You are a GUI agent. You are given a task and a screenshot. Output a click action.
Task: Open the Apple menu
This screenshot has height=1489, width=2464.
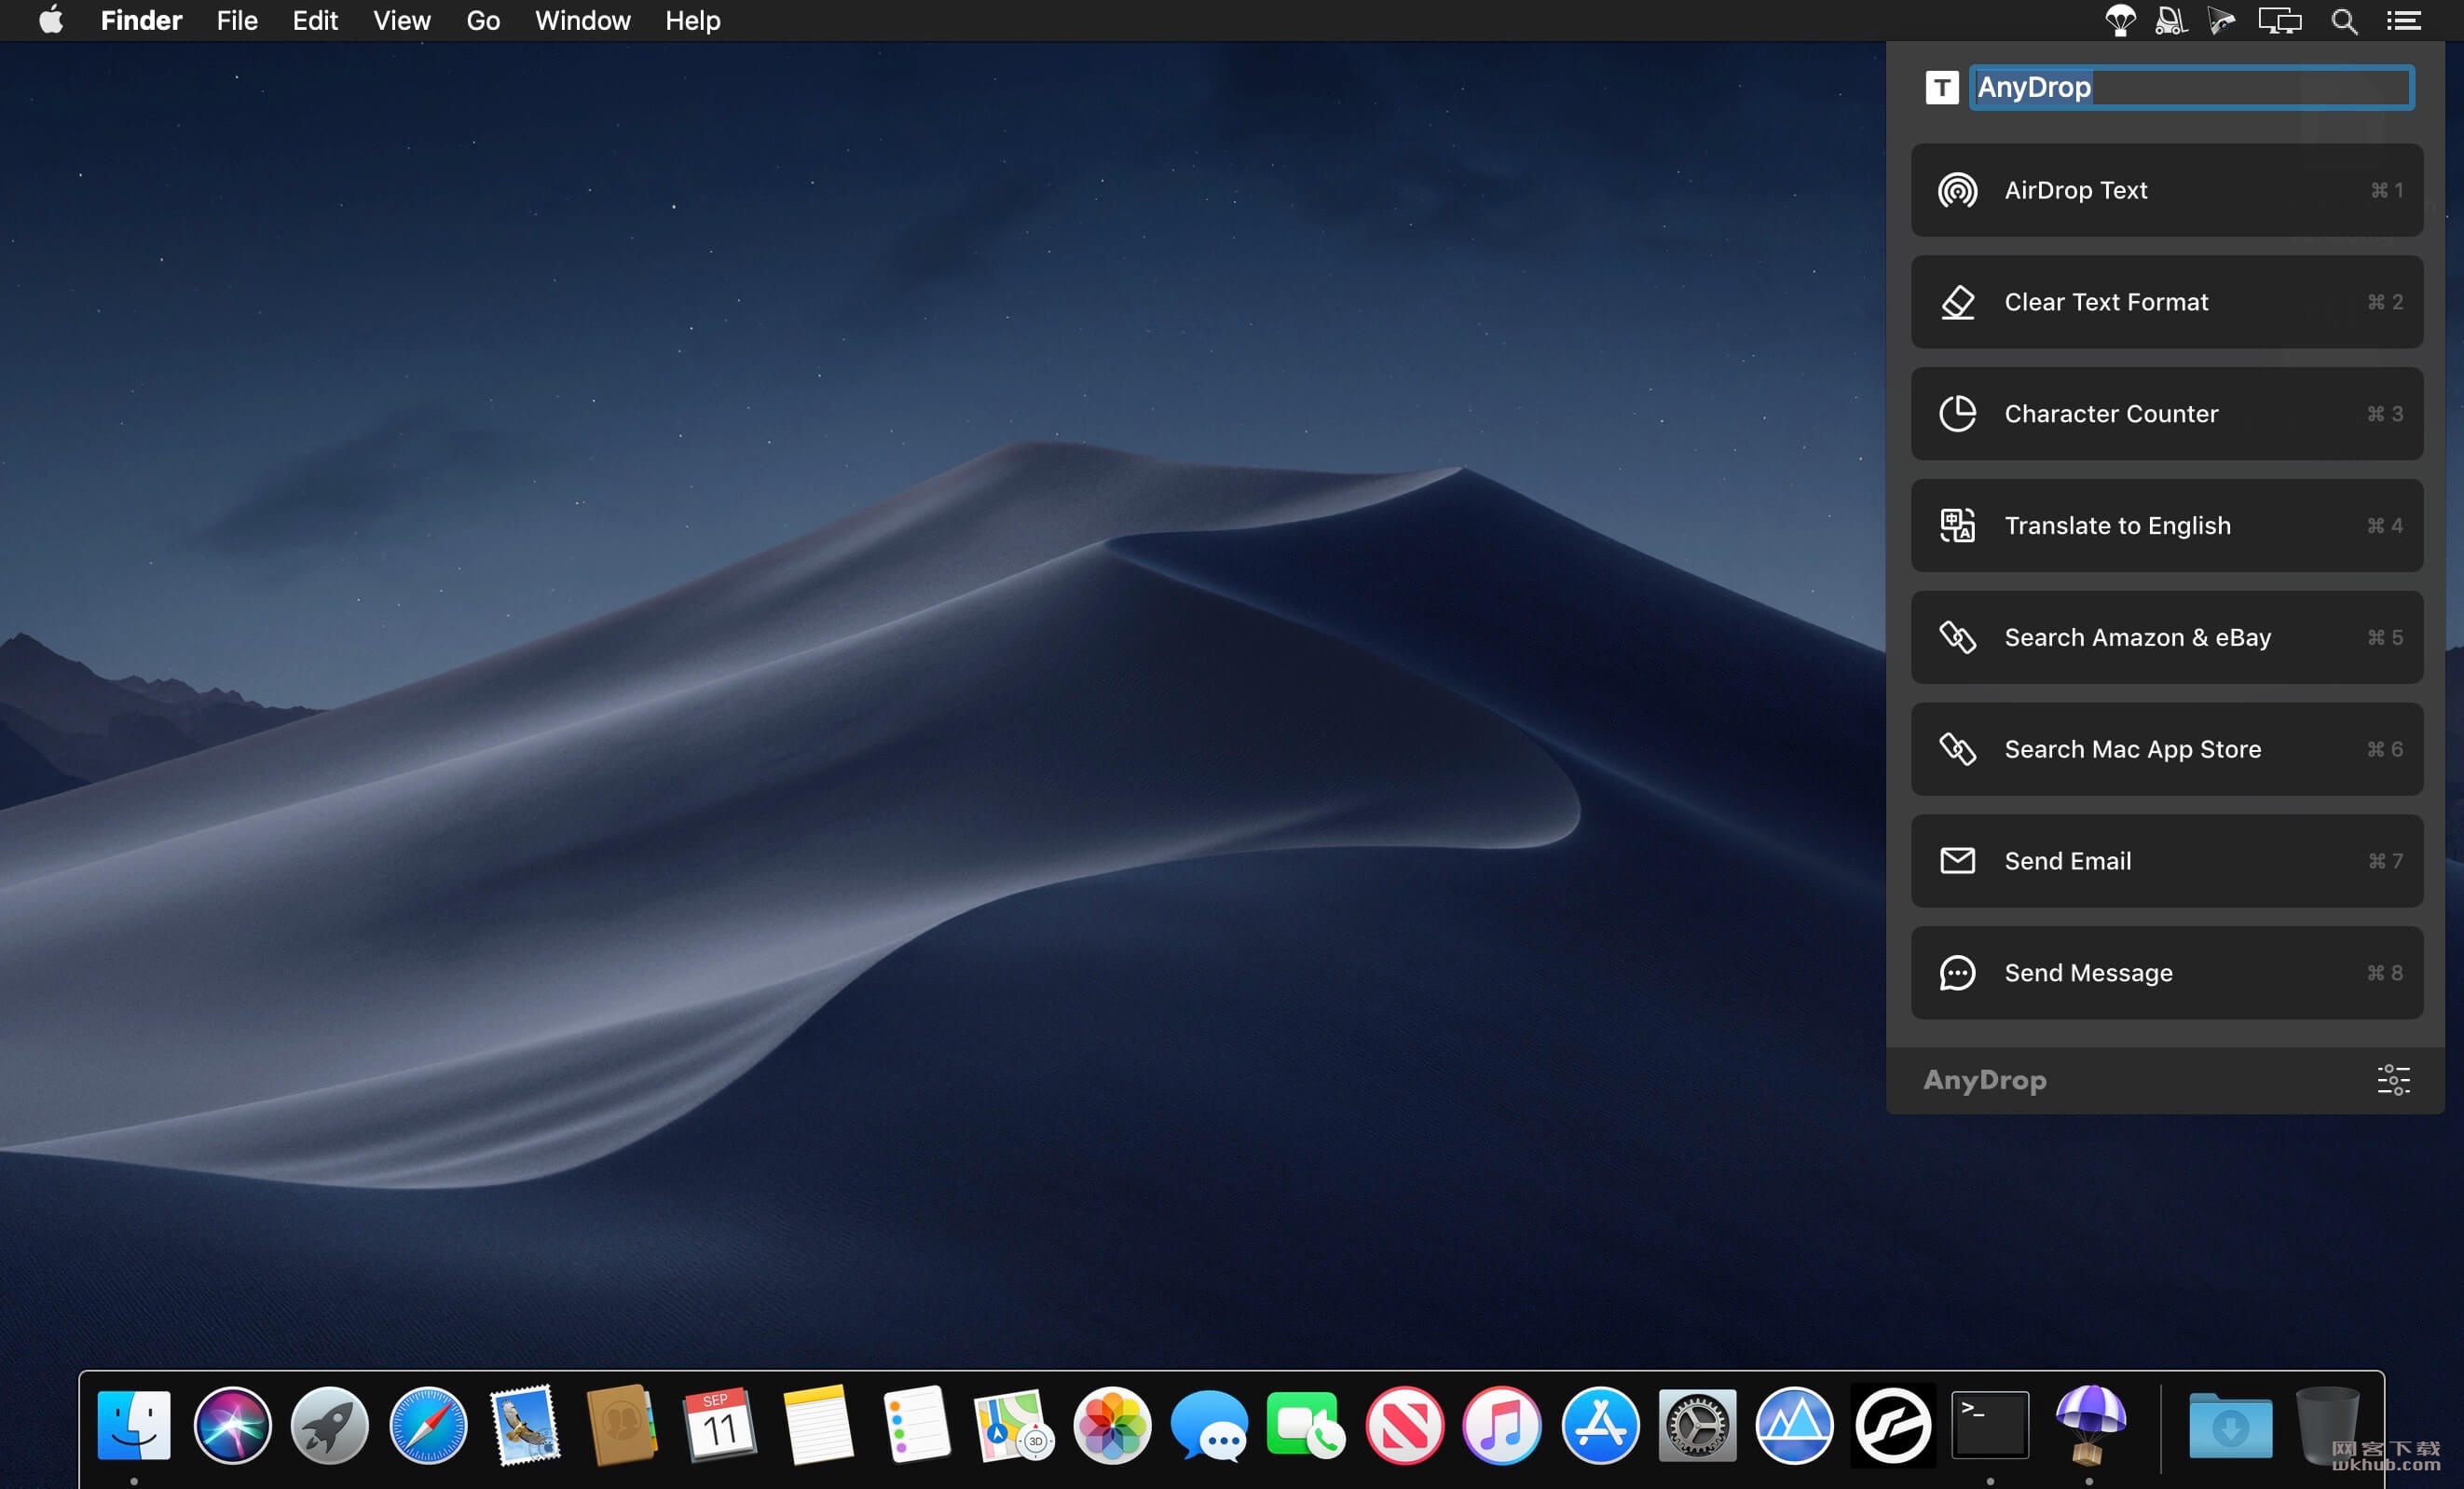pyautogui.click(x=51, y=20)
